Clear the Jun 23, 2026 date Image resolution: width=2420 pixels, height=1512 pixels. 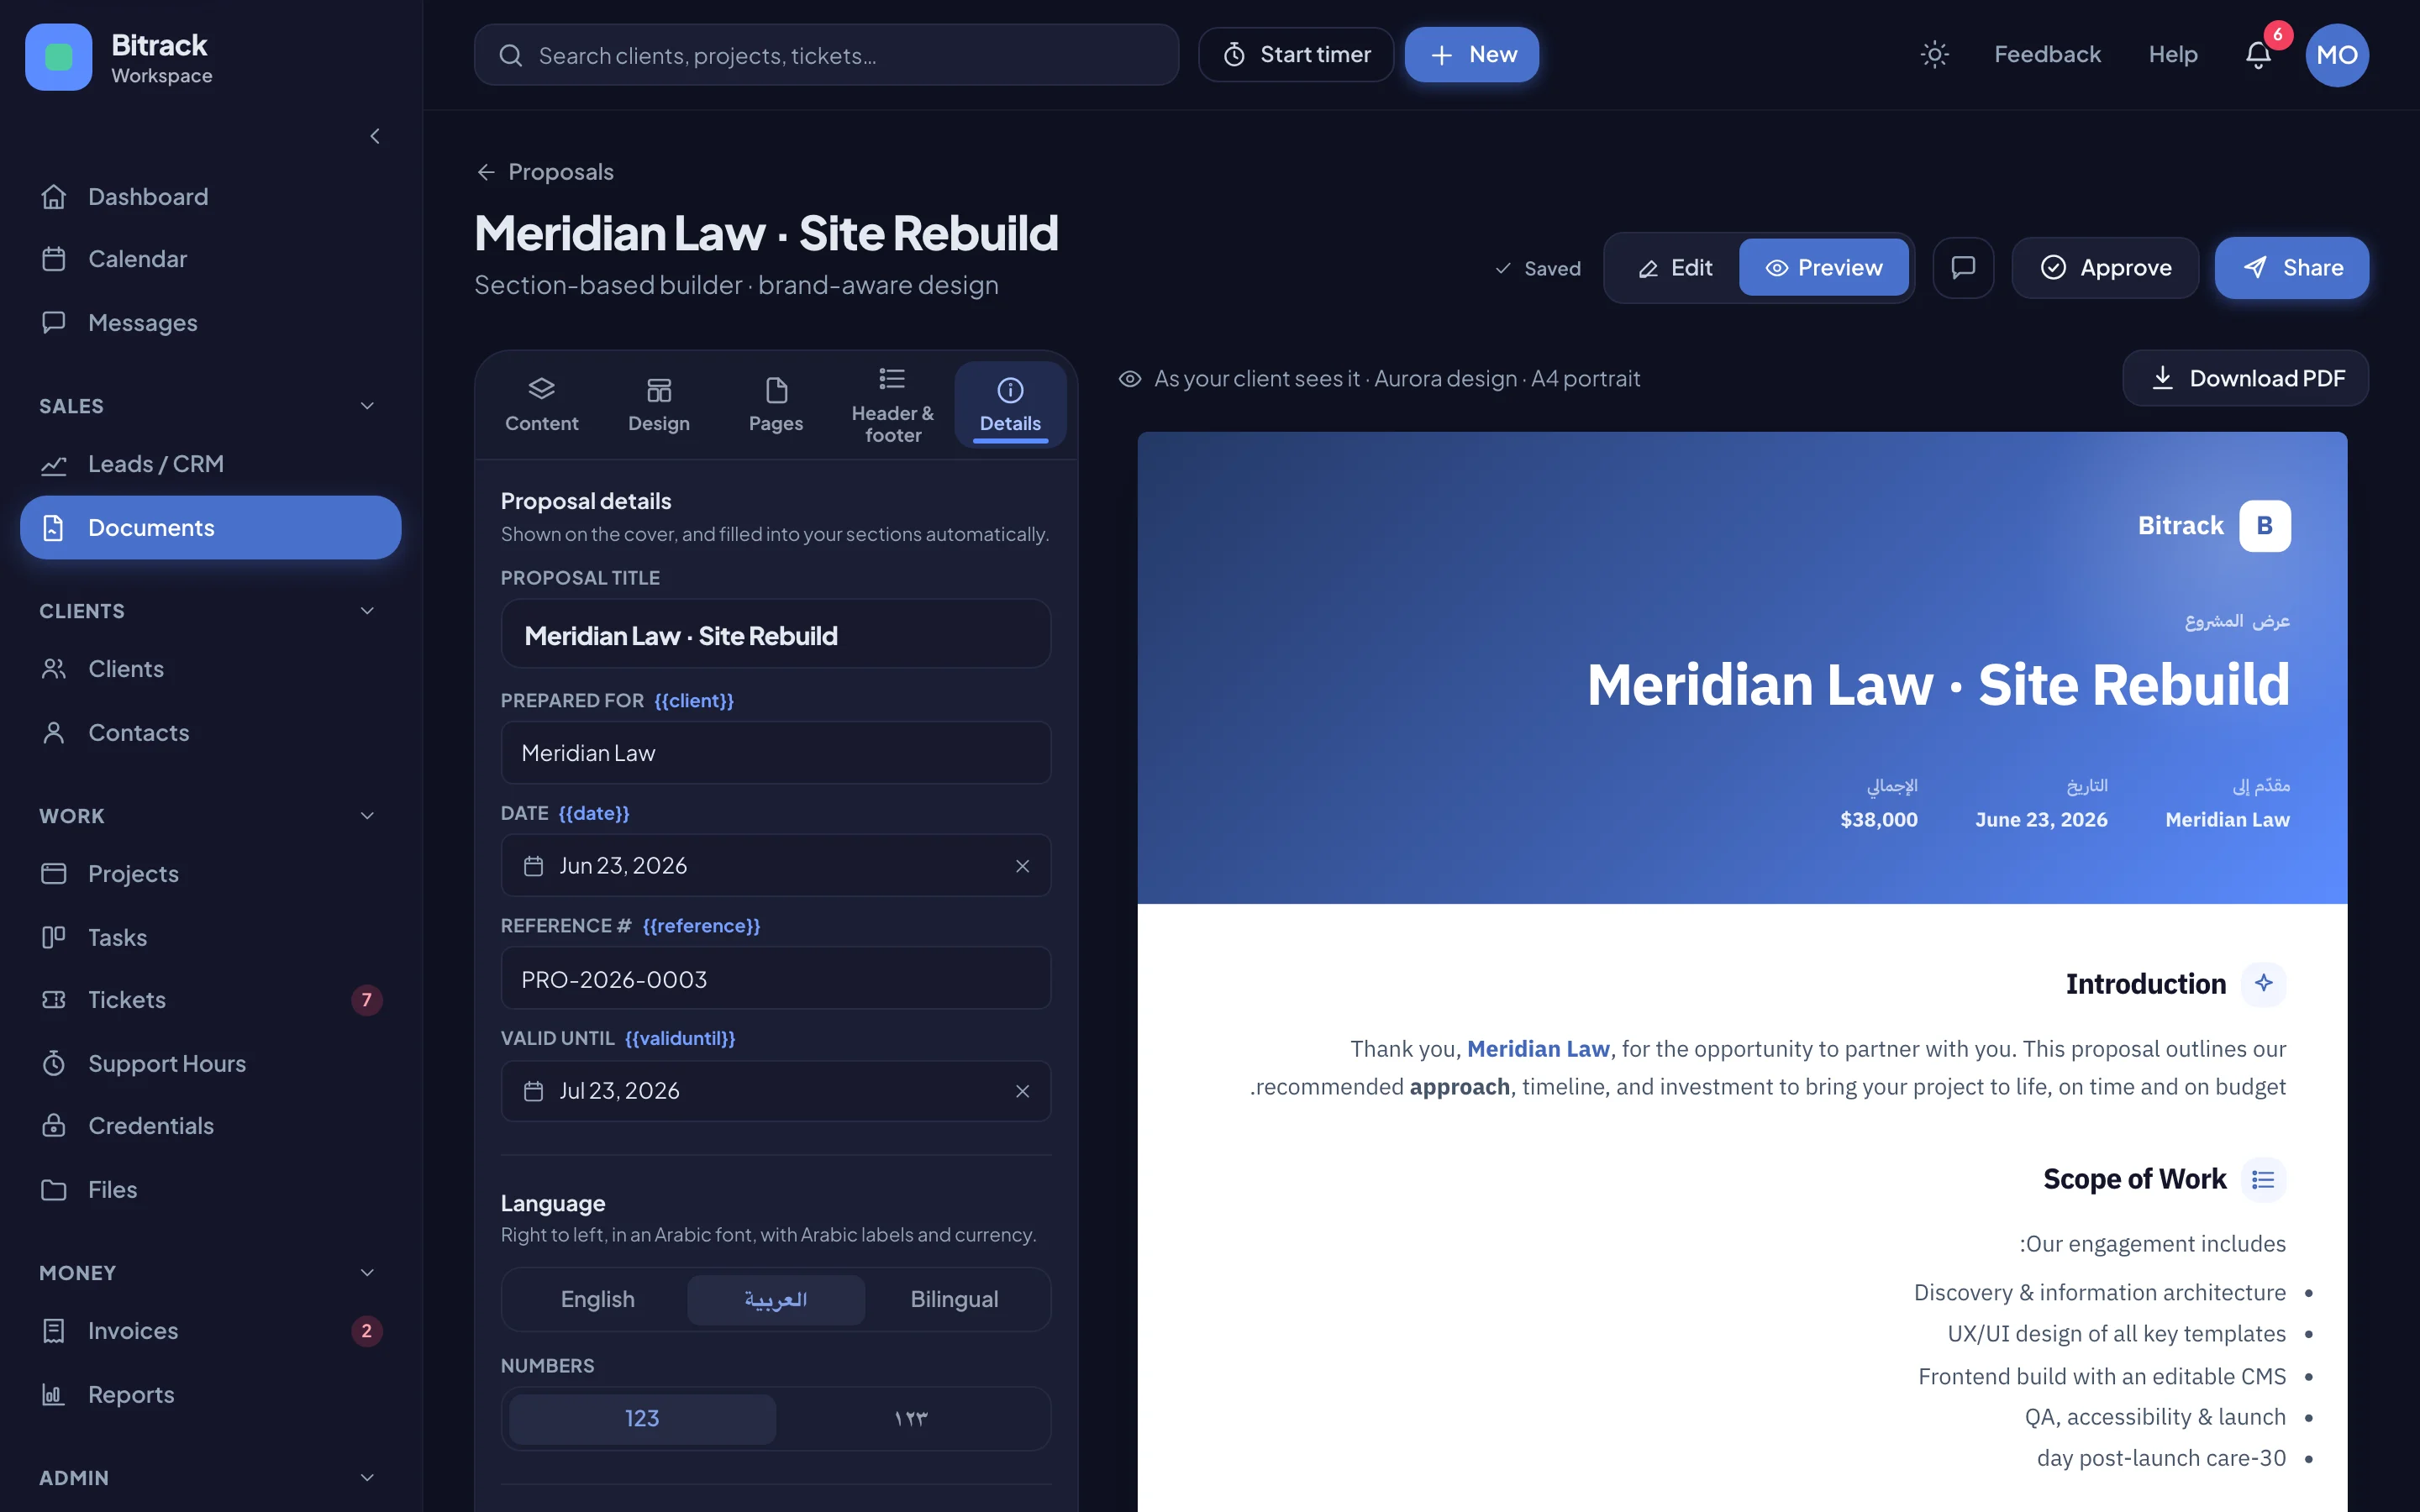pyautogui.click(x=1022, y=866)
